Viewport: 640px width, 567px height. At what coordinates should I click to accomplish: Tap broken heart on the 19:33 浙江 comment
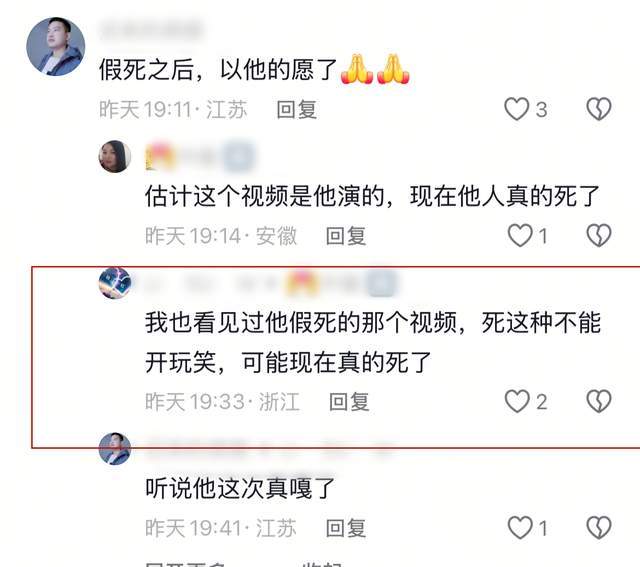point(598,401)
